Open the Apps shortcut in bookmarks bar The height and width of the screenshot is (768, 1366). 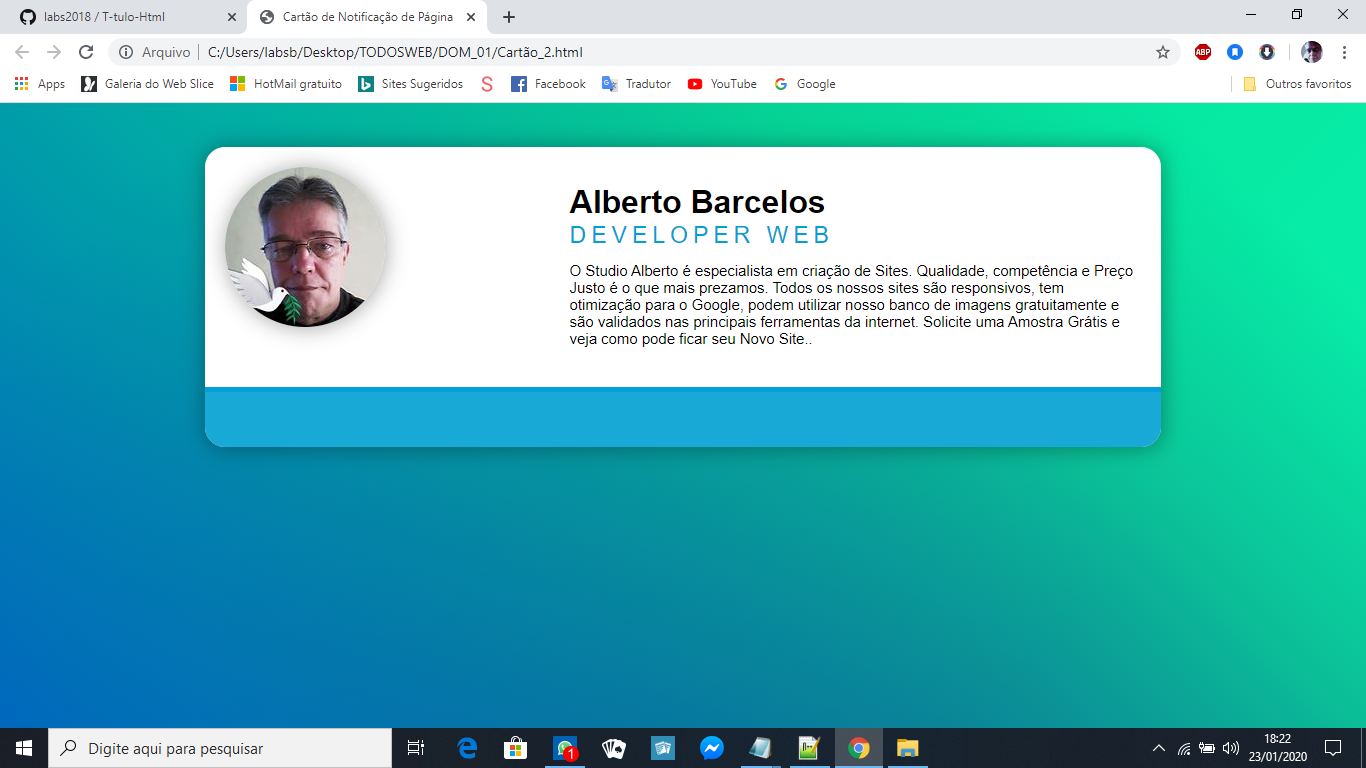tap(39, 84)
